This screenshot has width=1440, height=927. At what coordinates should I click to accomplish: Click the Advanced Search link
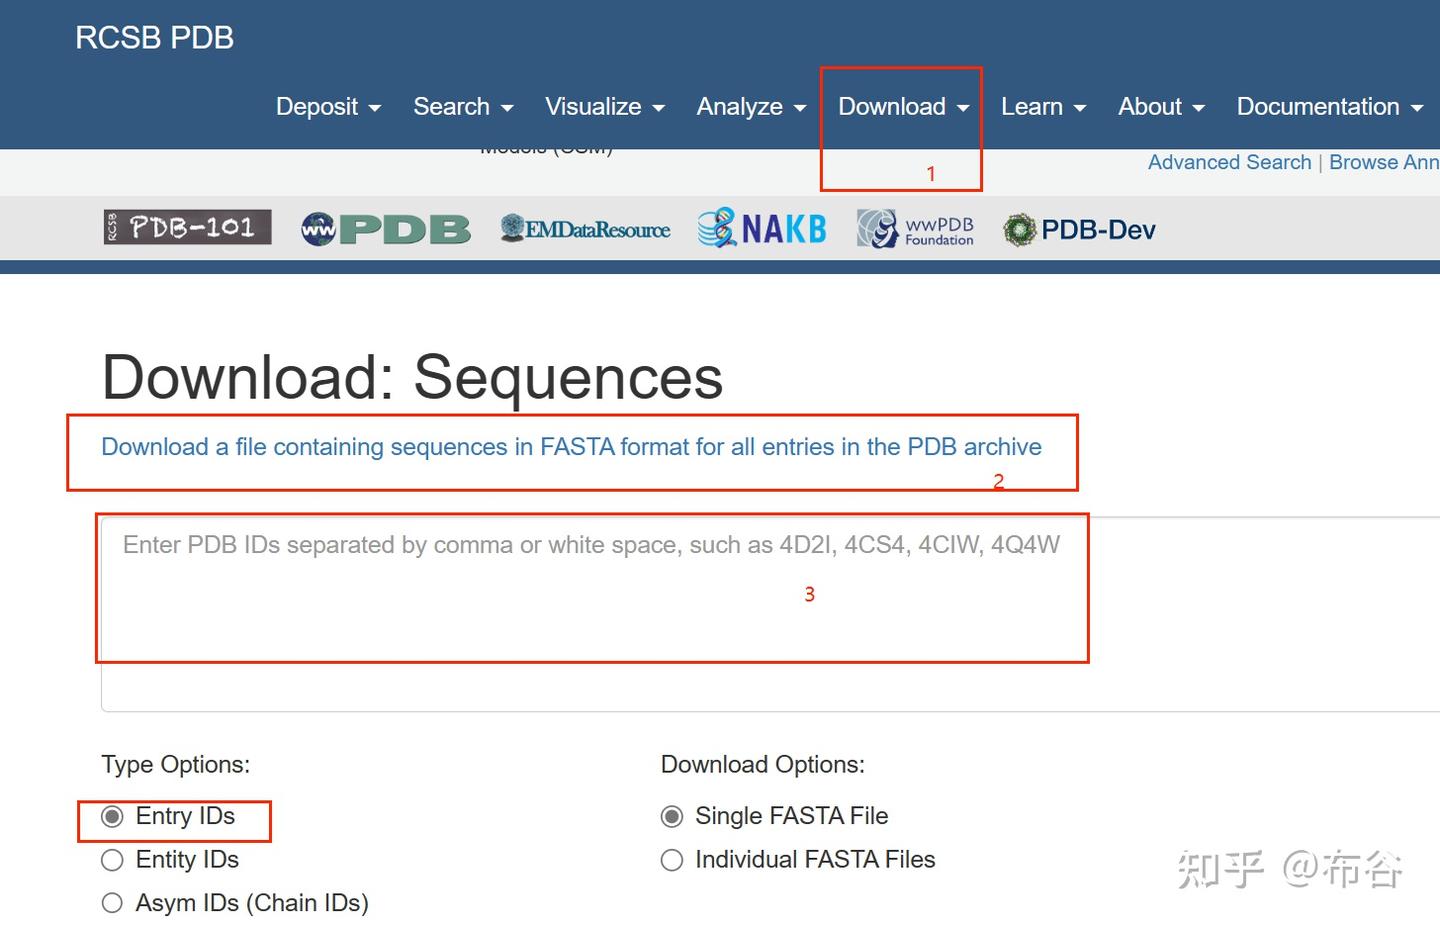coord(1229,162)
